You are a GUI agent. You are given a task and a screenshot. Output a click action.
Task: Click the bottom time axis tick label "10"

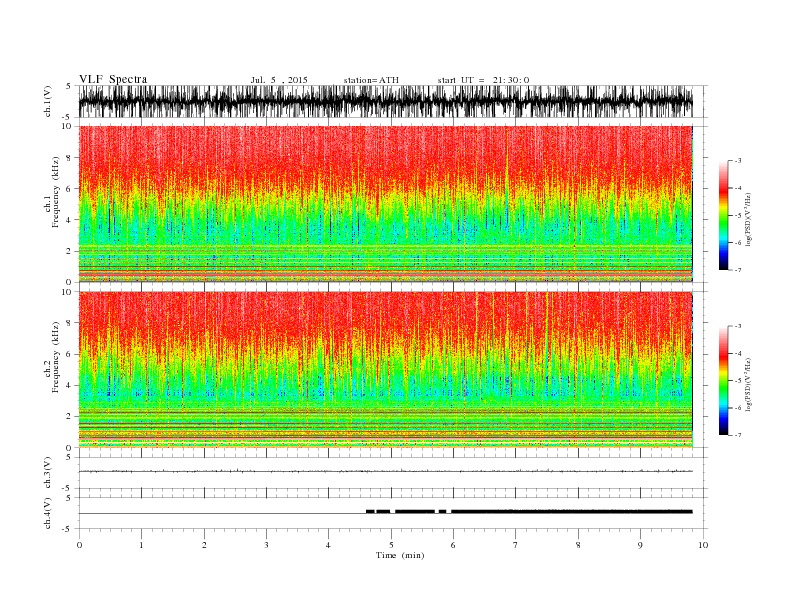[x=703, y=545]
